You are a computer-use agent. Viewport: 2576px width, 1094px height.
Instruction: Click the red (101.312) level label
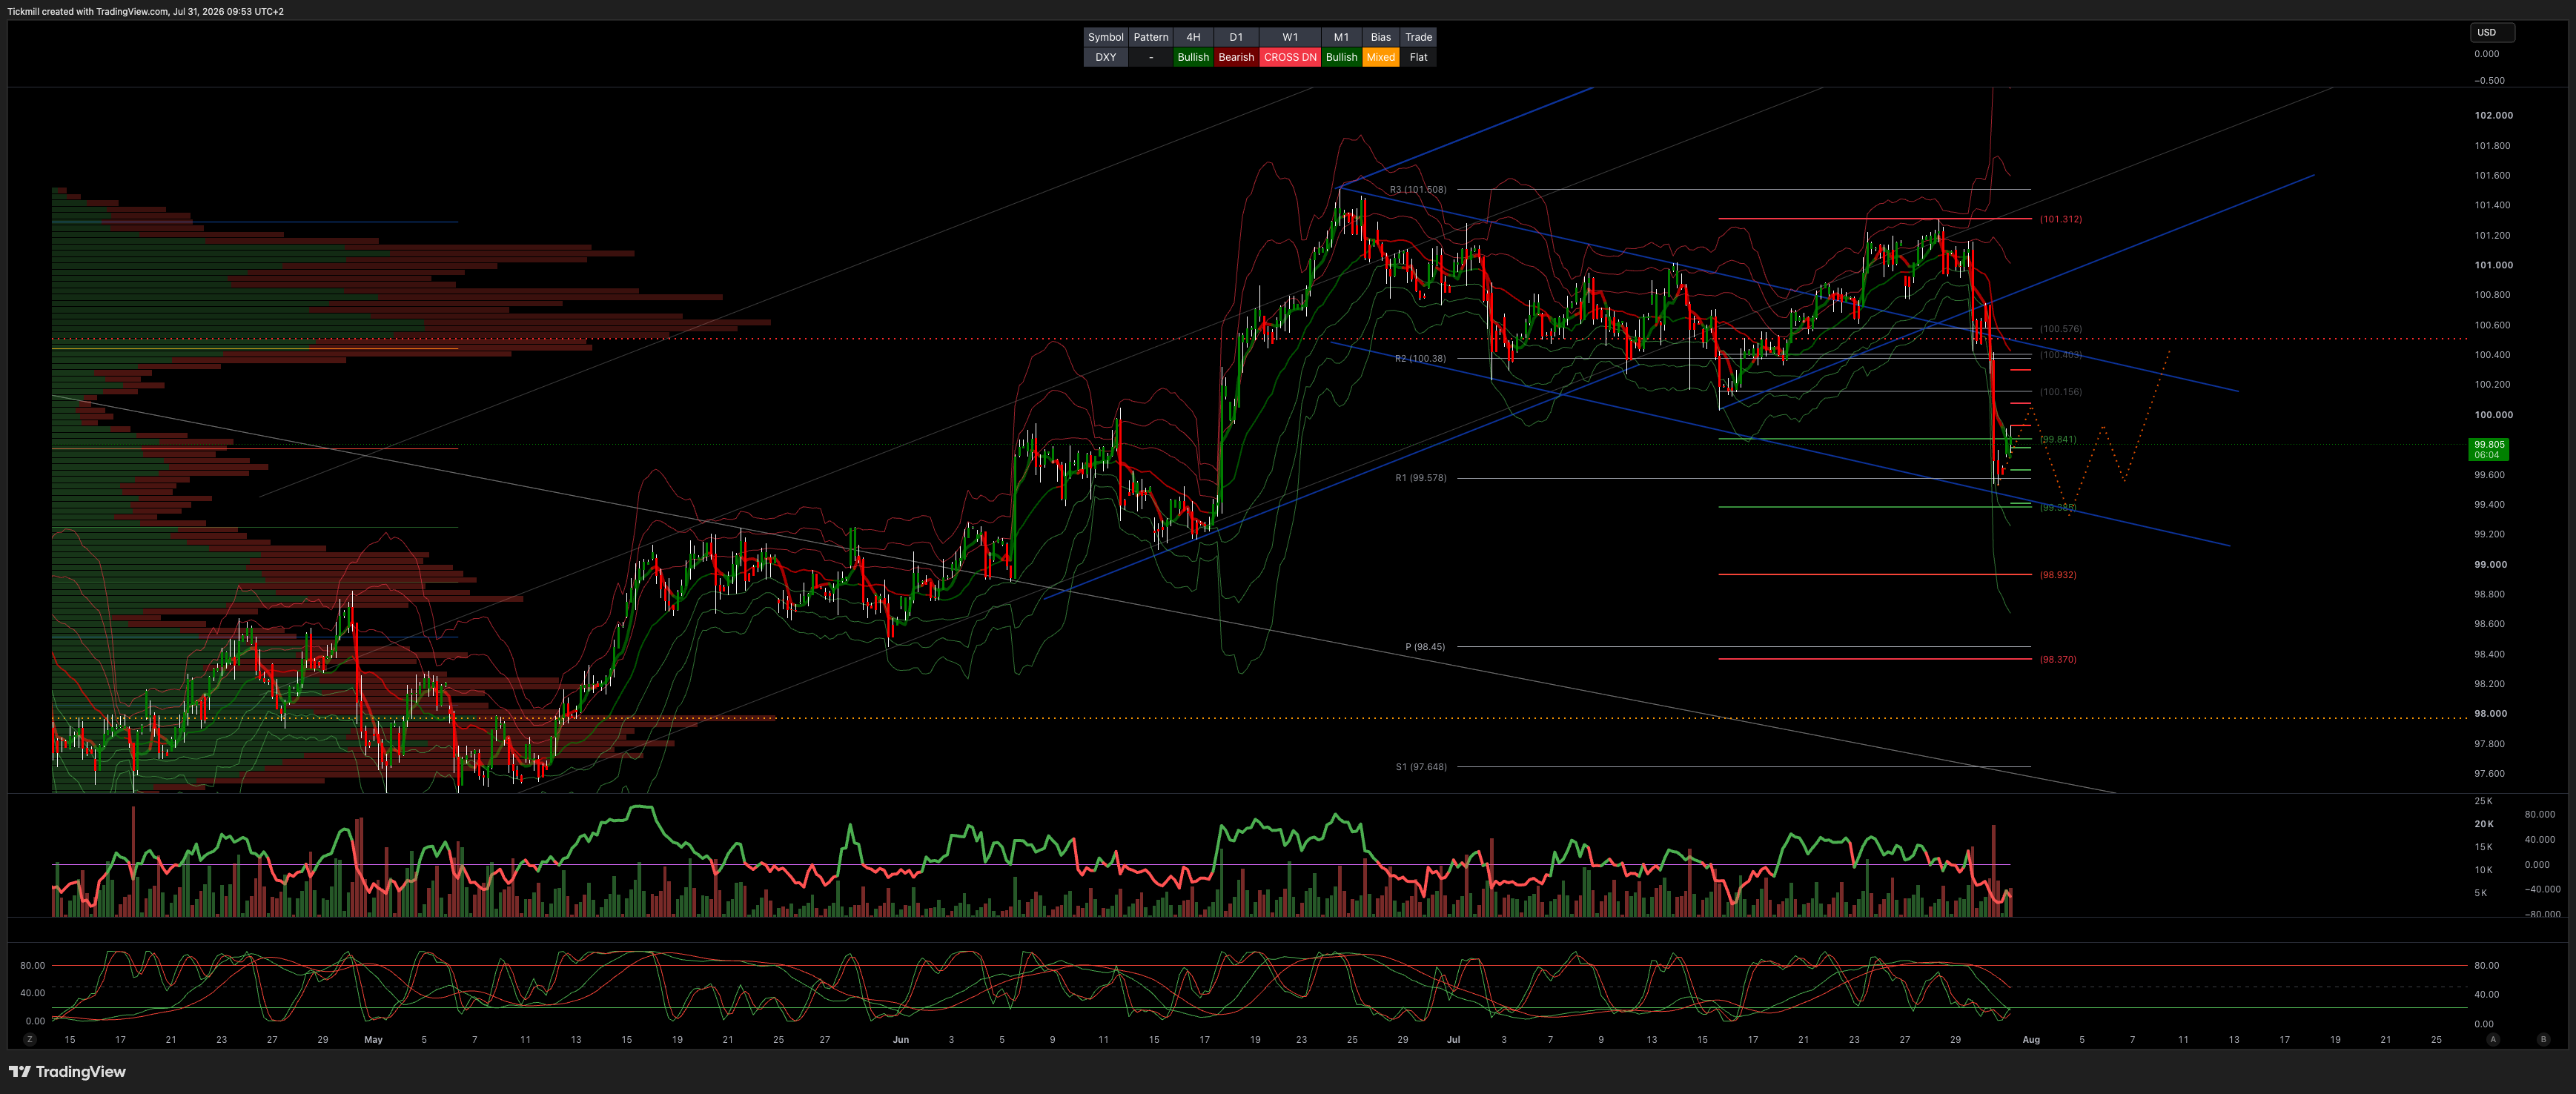click(2061, 219)
